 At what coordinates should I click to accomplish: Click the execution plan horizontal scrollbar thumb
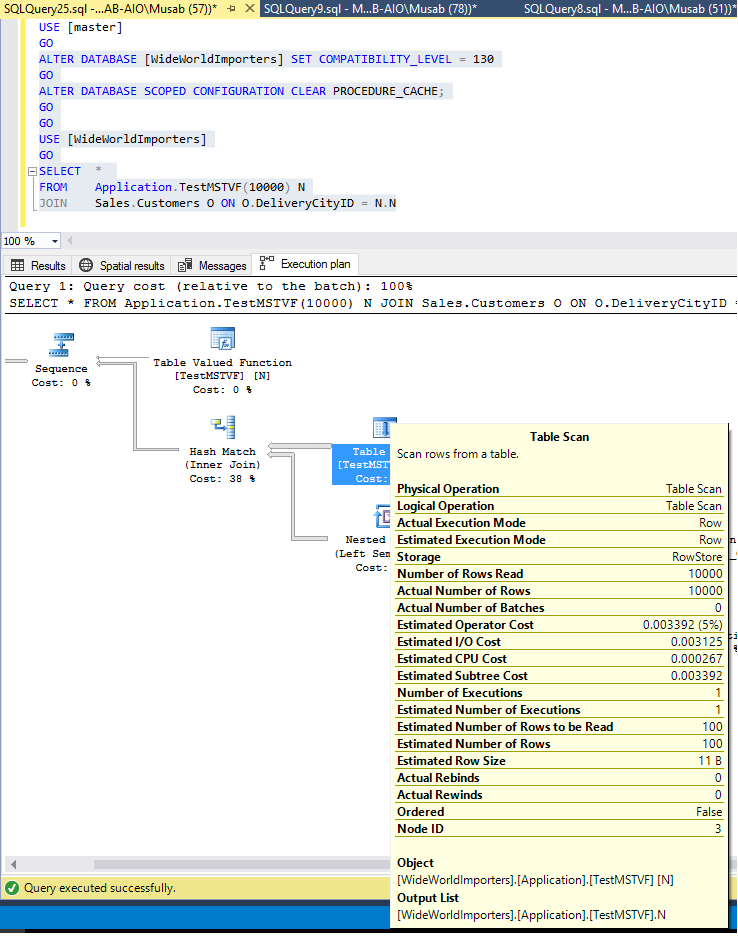pos(240,864)
